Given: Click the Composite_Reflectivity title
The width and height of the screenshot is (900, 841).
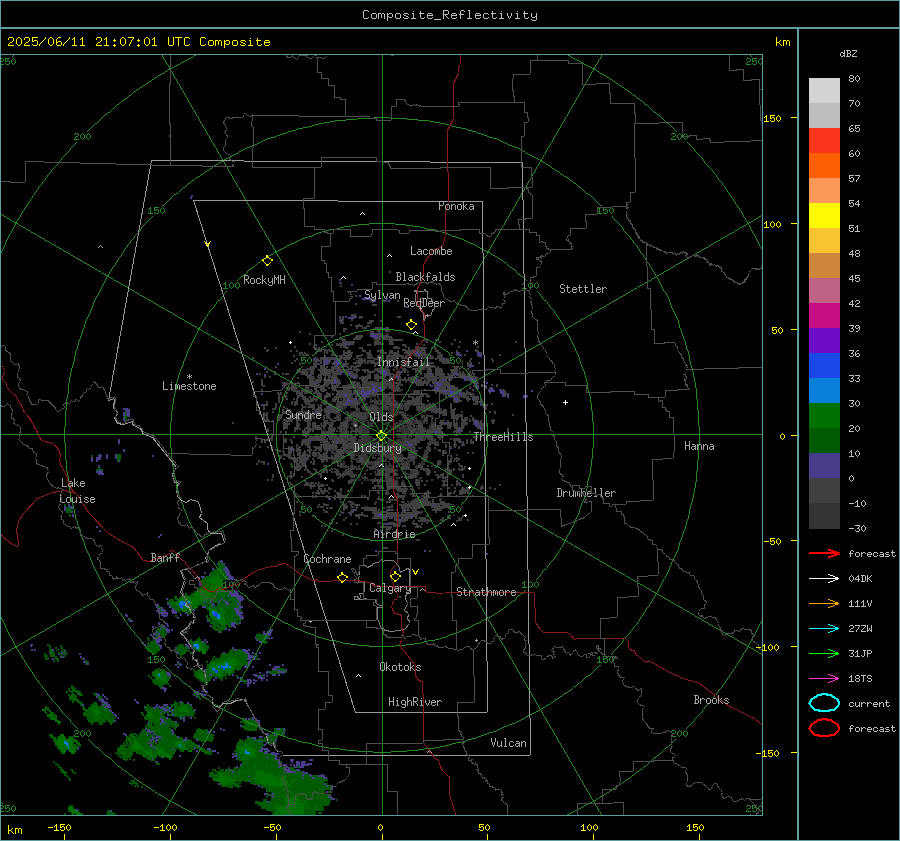Looking at the screenshot, I should coord(449,15).
